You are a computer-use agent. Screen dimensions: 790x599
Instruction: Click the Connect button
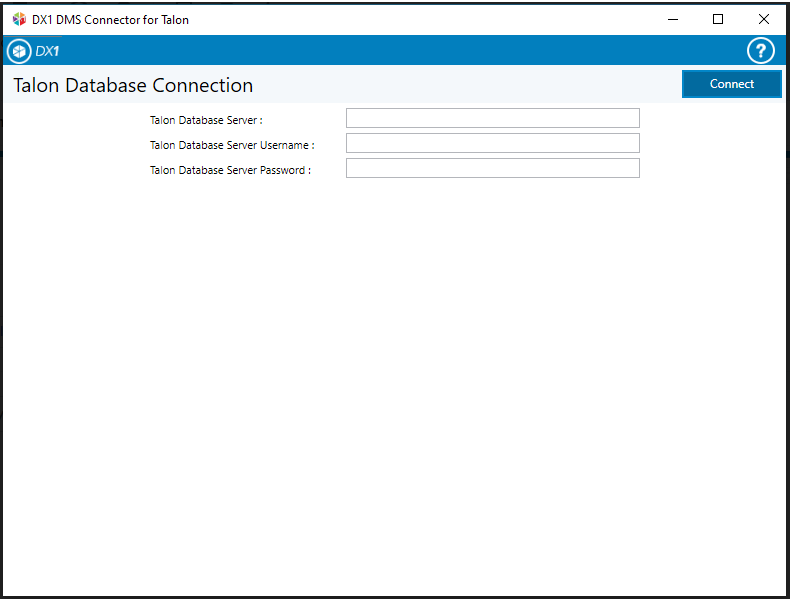[732, 84]
